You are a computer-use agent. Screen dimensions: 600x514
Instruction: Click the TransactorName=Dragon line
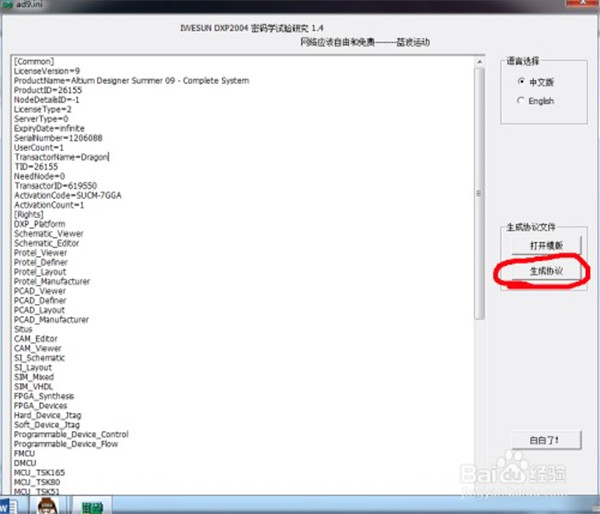[61, 157]
